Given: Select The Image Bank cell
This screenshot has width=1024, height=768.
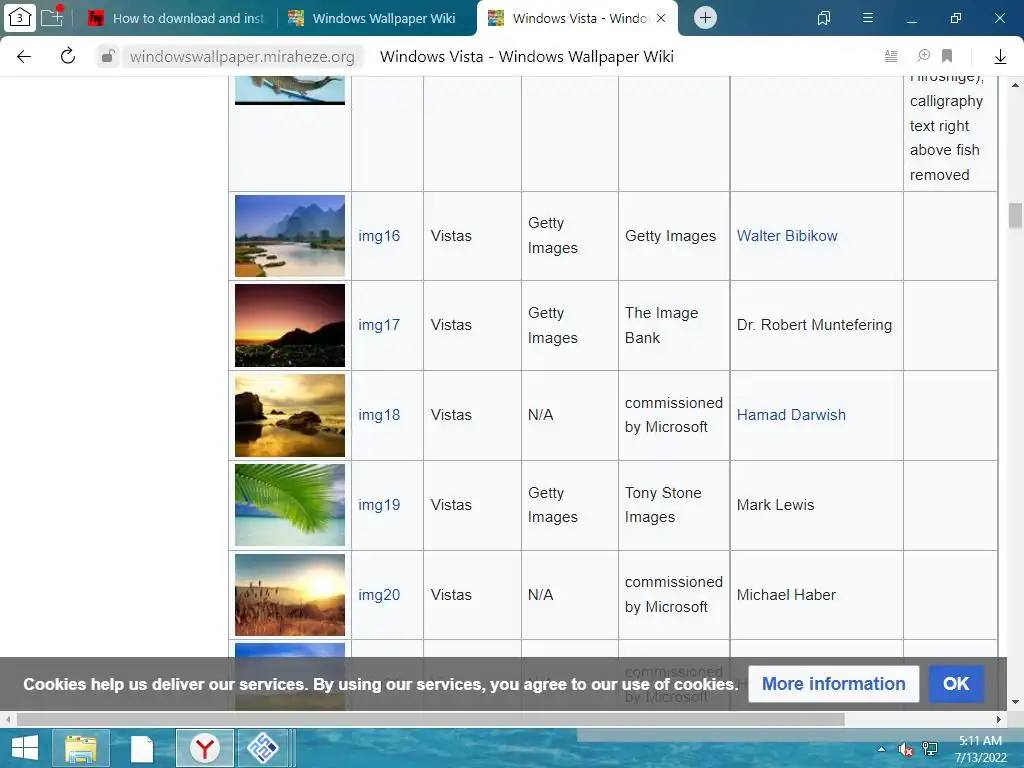Looking at the screenshot, I should [674, 325].
